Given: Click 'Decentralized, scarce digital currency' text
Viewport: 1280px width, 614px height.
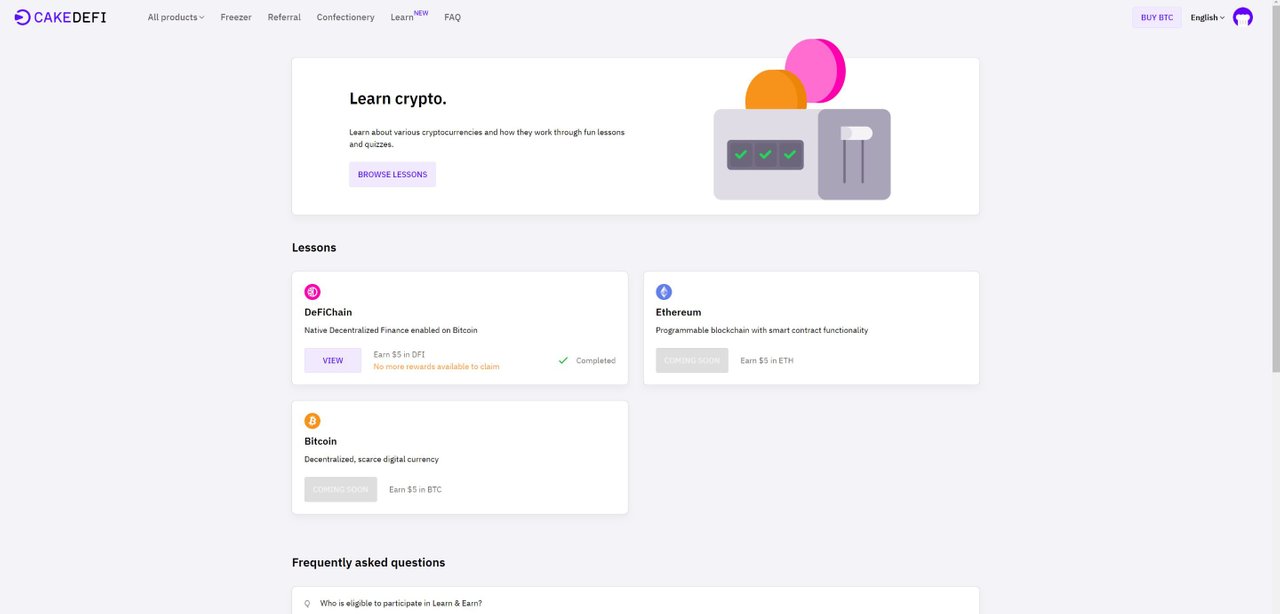Looking at the screenshot, I should tap(371, 459).
